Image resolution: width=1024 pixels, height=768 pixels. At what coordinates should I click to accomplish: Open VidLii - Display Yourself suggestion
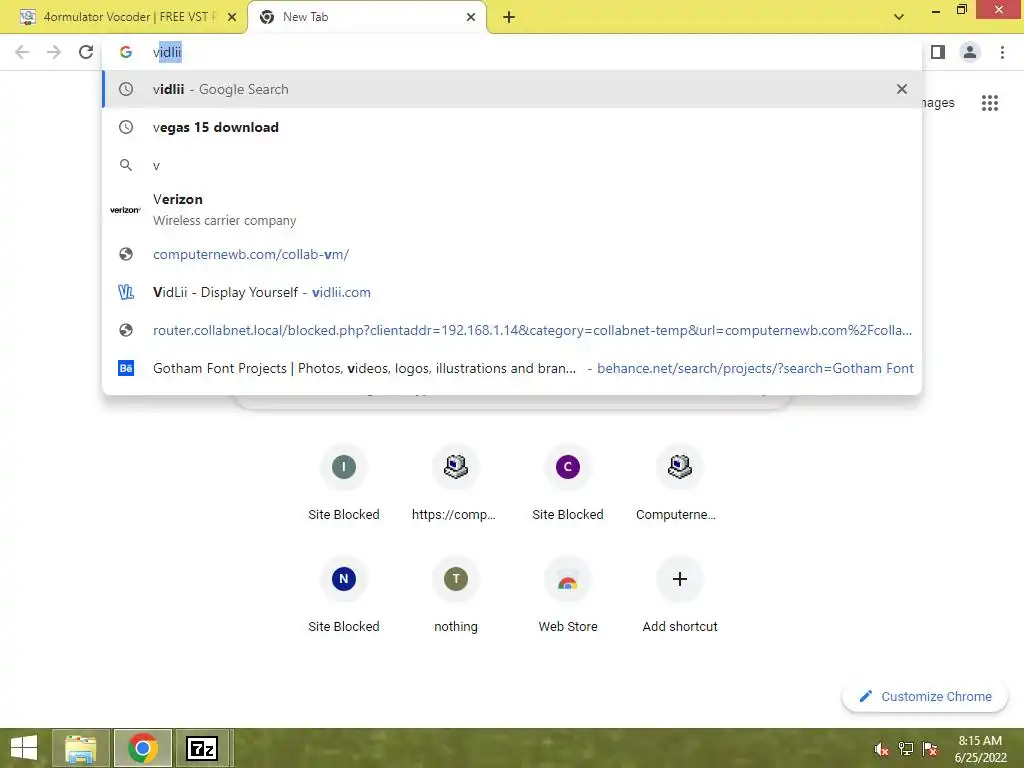click(x=512, y=292)
